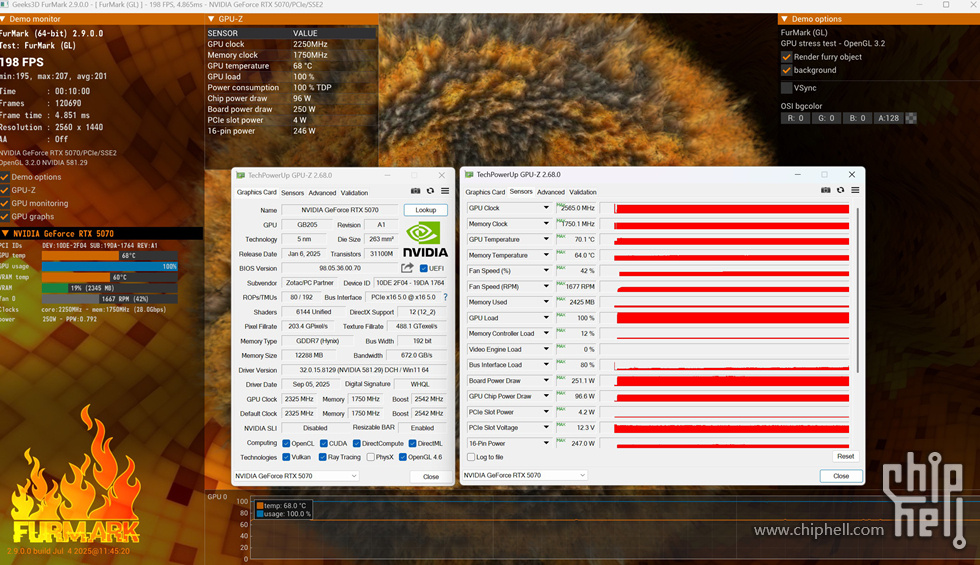Viewport: 980px width, 565px height.
Task: Switch to the Advanced tab in the Sensors window
Action: point(551,192)
